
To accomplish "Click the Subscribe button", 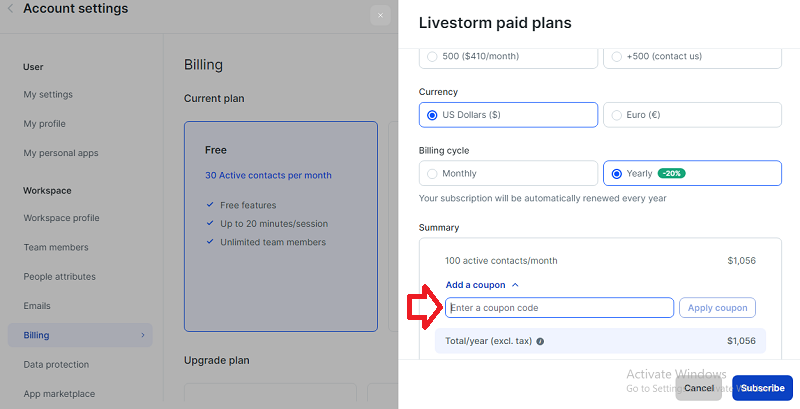I will click(x=762, y=388).
